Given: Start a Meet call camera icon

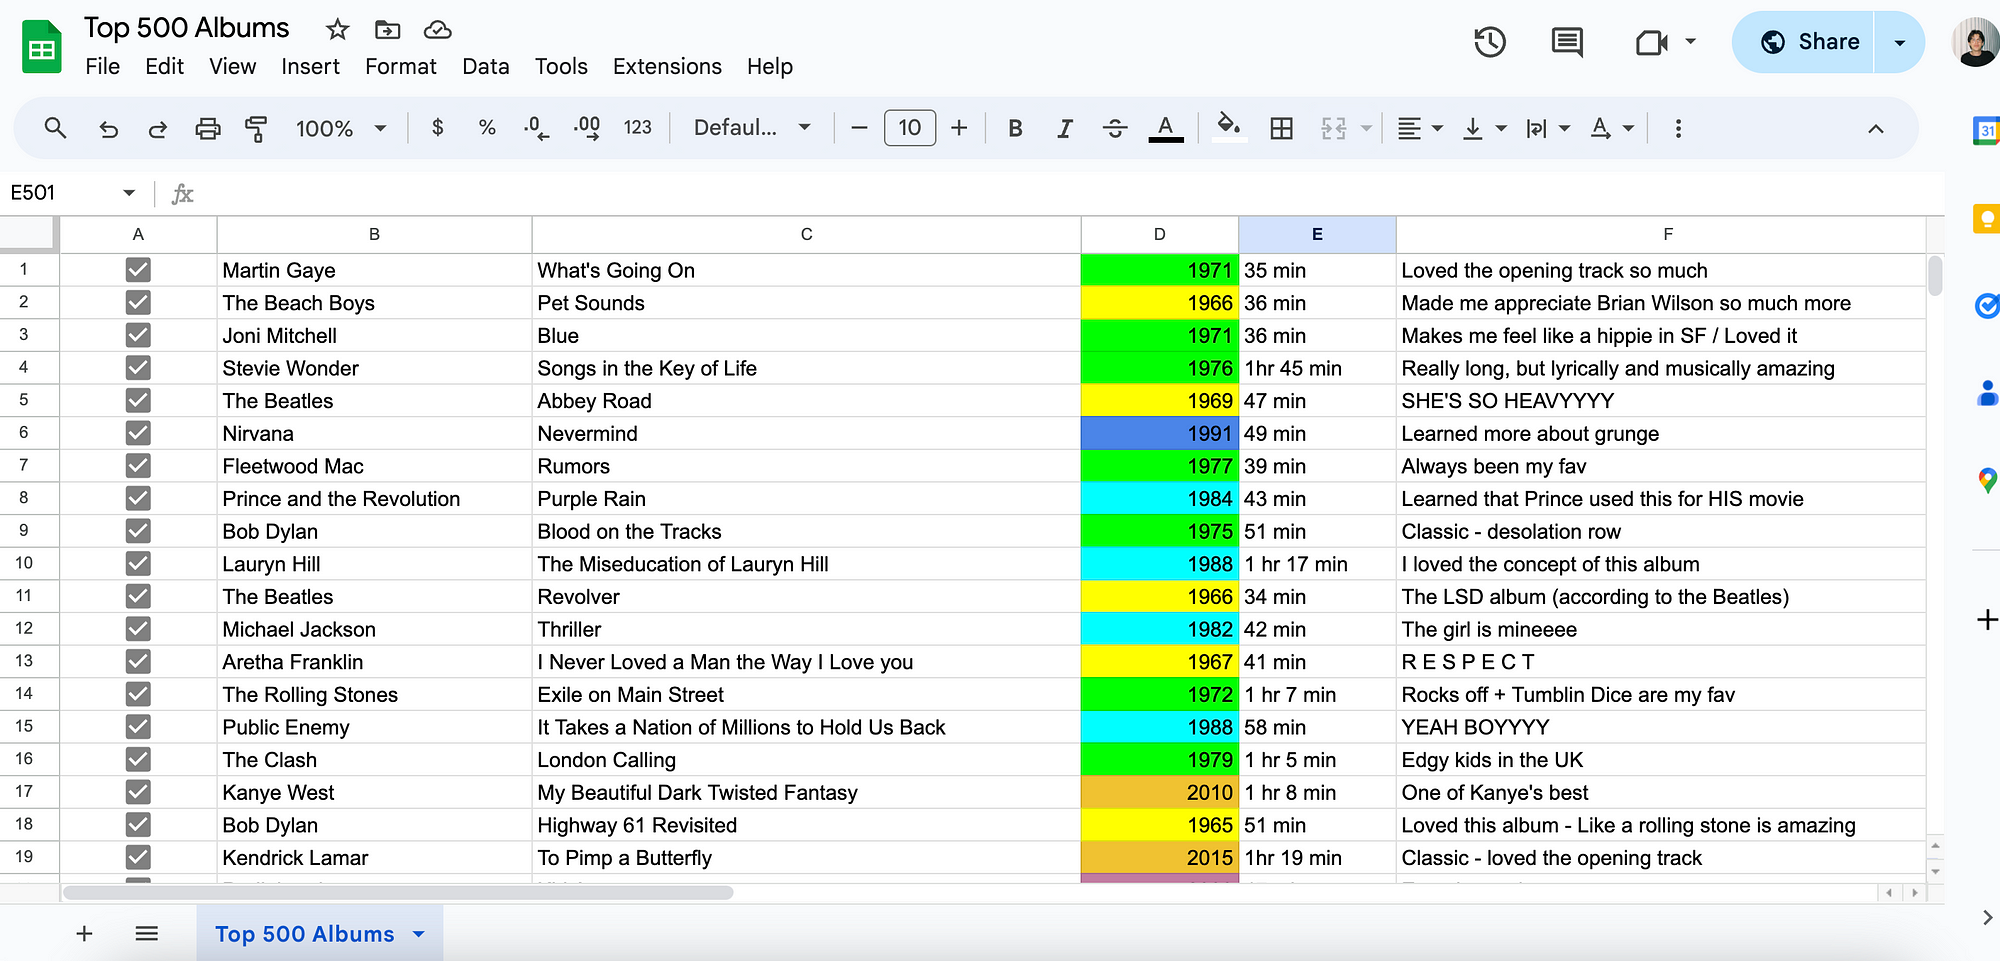Looking at the screenshot, I should 1651,42.
